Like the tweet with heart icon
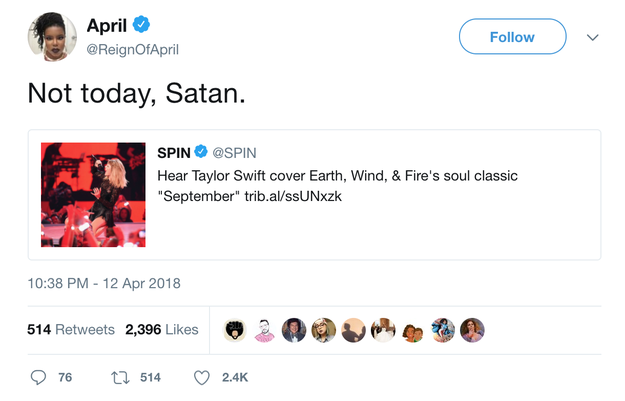Viewport: 625px width, 401px height. pos(201,377)
